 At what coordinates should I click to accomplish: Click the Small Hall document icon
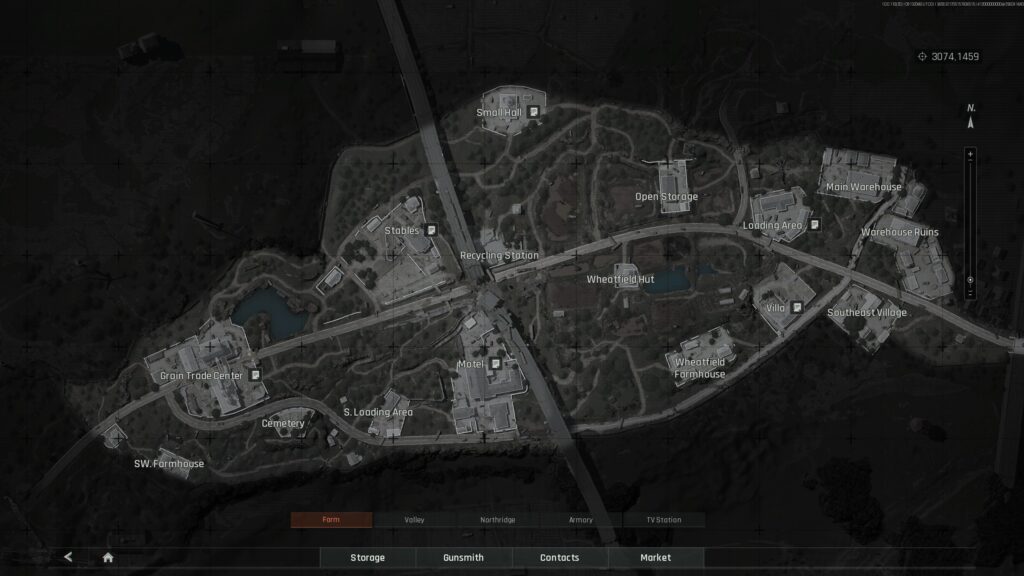[x=535, y=112]
